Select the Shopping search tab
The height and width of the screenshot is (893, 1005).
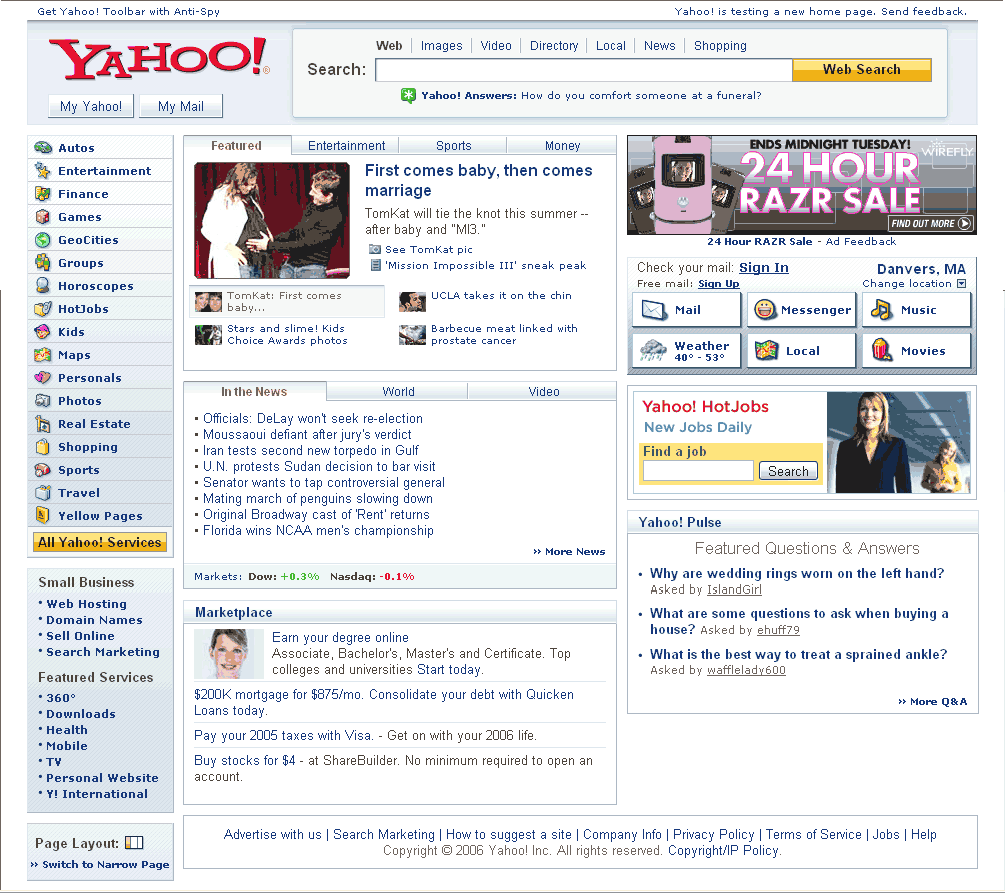(x=720, y=46)
